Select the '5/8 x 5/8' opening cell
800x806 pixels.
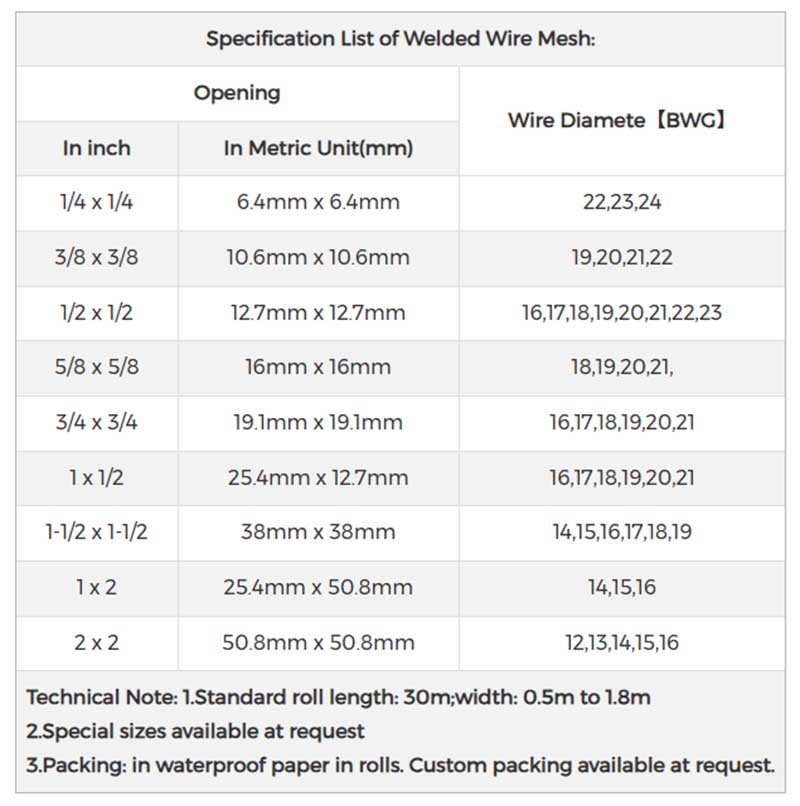pyautogui.click(x=97, y=367)
